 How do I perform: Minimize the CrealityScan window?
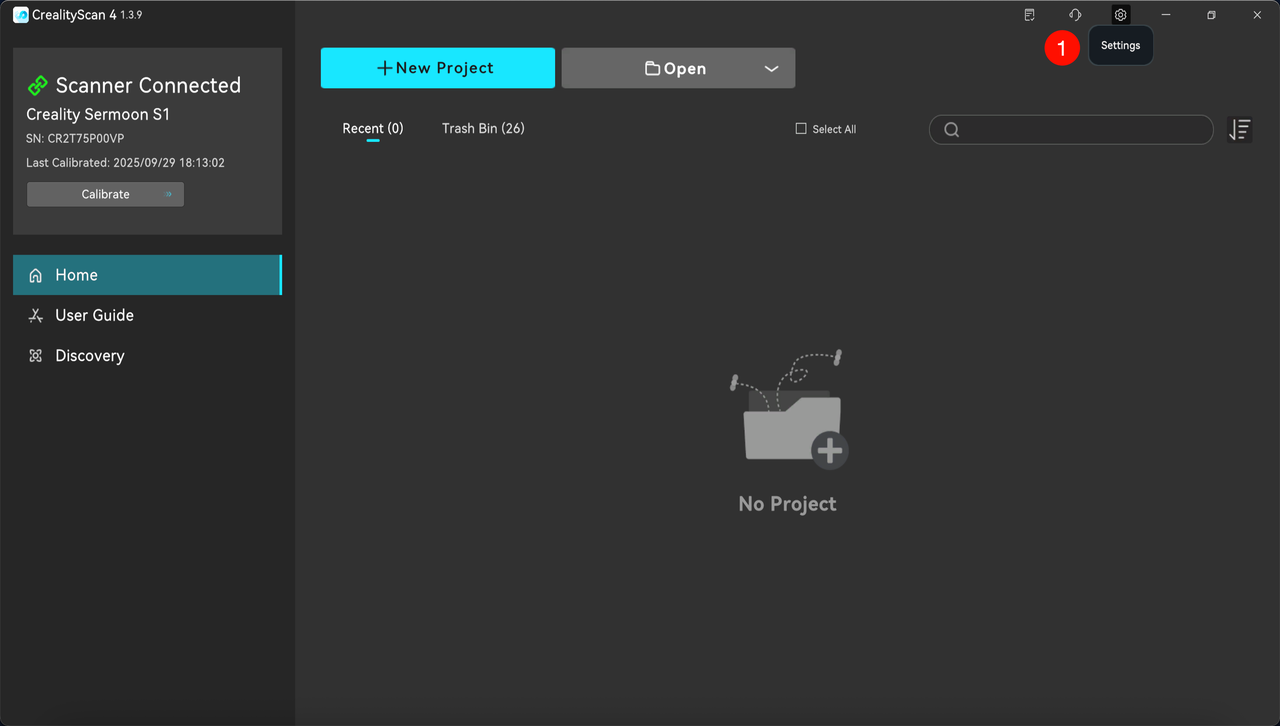point(1165,14)
